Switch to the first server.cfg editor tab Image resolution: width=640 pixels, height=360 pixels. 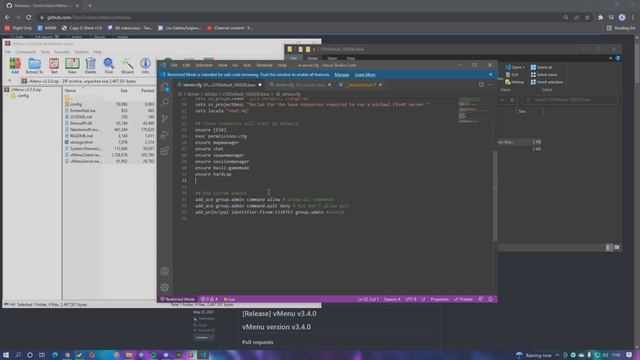tap(219, 85)
